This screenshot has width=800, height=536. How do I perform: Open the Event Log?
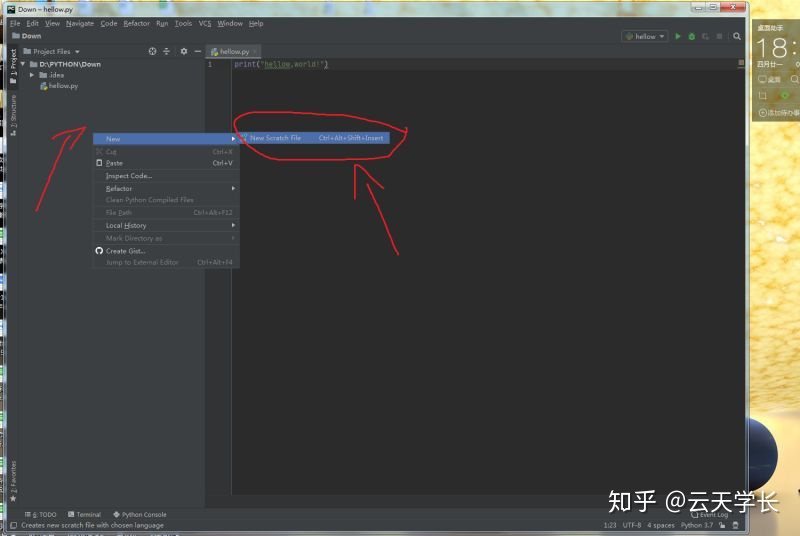[710, 515]
